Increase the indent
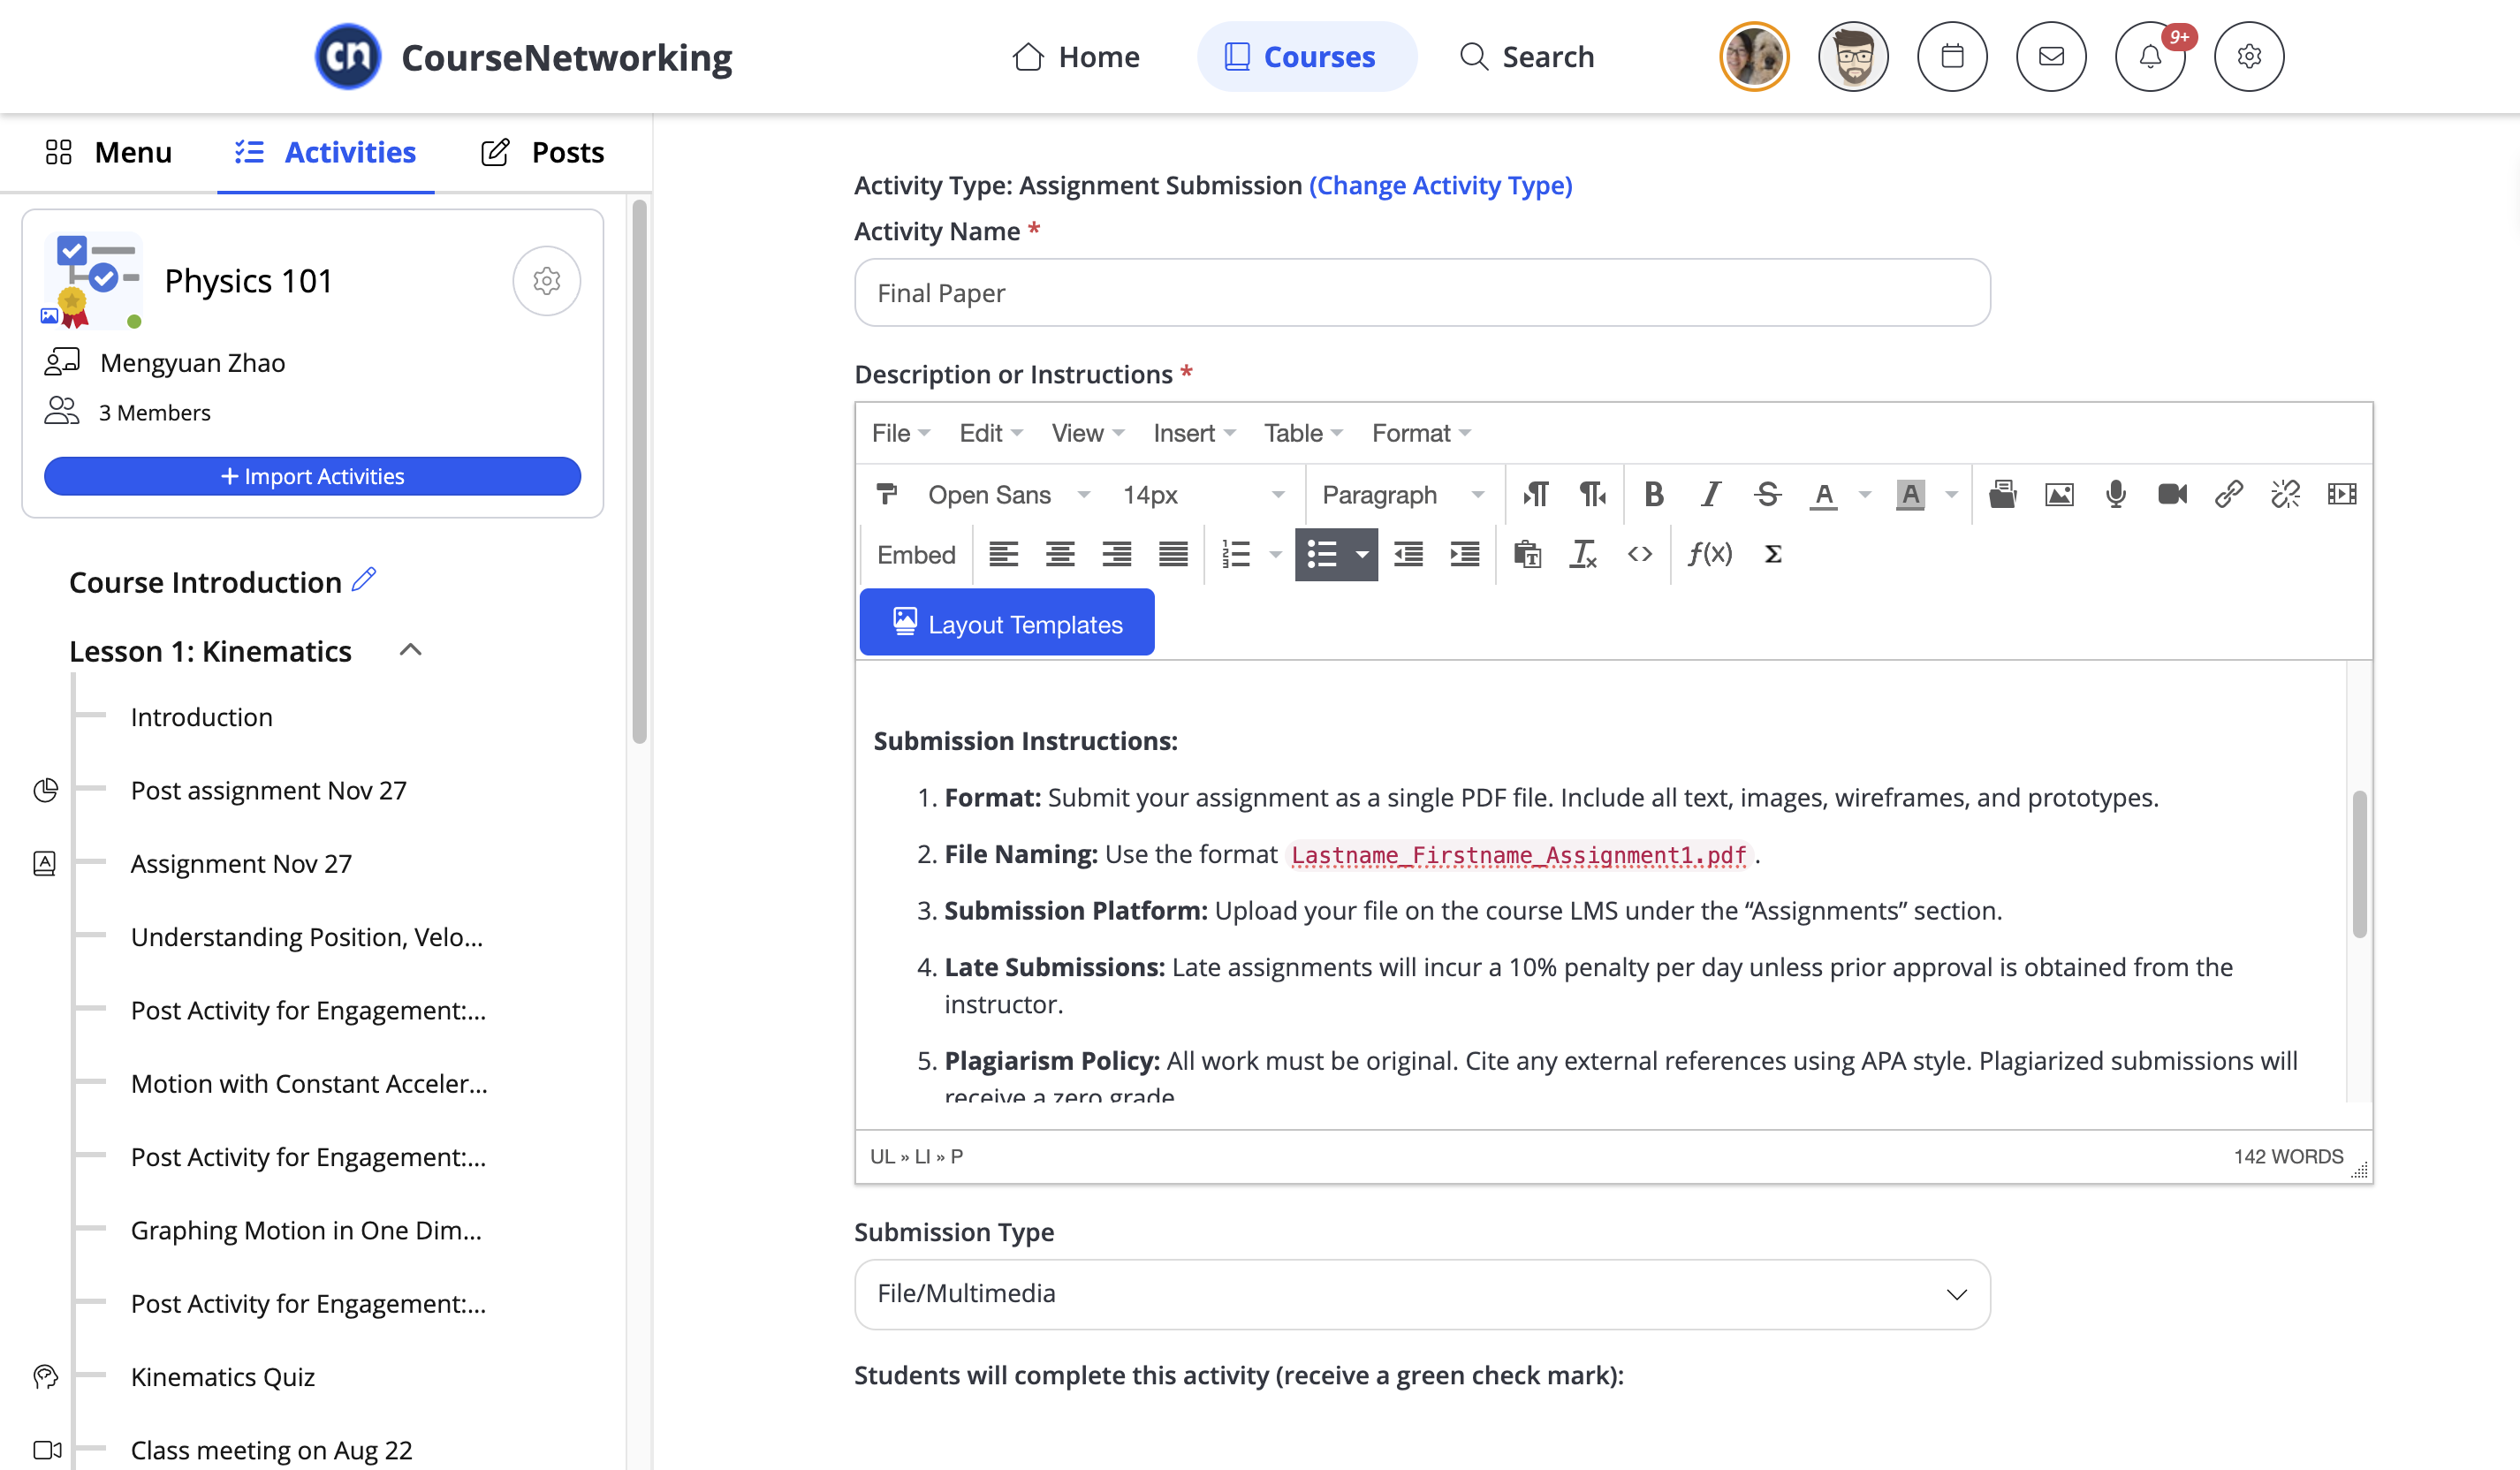Screen dimensions: 2520x1470 tap(1465, 554)
